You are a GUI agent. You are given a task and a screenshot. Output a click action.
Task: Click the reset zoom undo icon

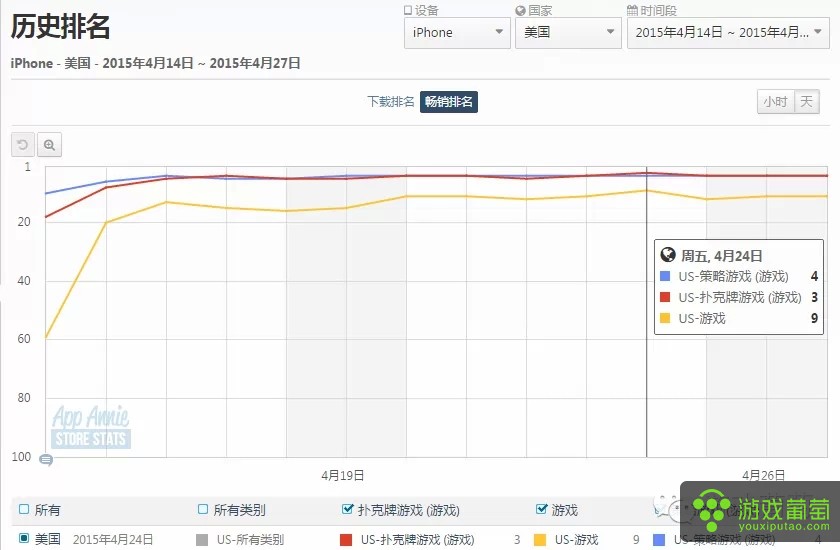22,145
